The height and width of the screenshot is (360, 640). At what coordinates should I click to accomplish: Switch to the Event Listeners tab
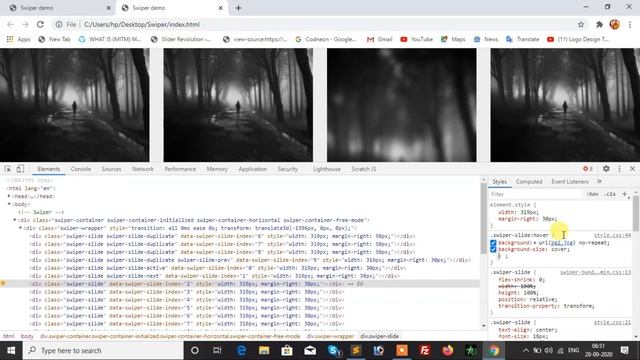click(570, 182)
